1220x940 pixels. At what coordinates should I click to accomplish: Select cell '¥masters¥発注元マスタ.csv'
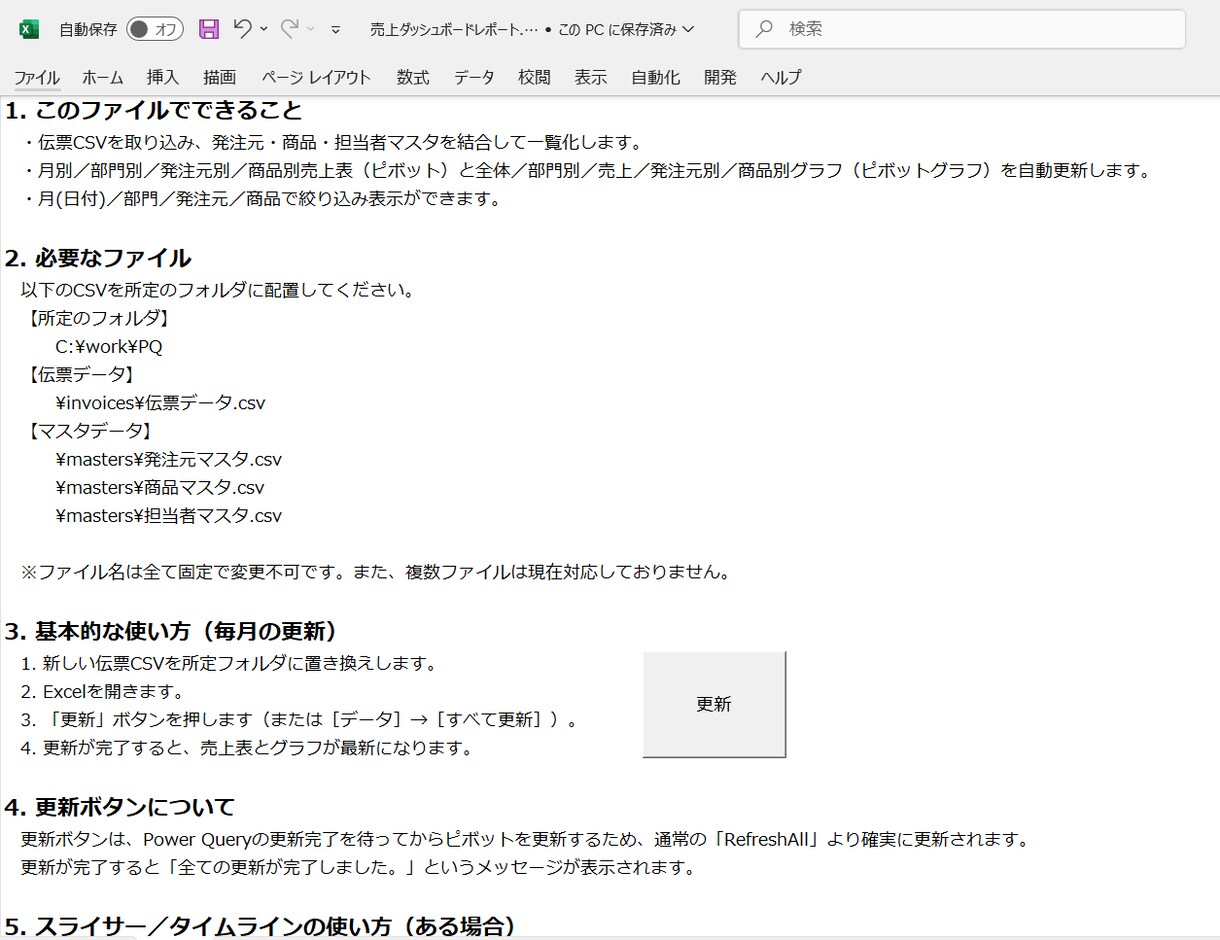[x=169, y=459]
